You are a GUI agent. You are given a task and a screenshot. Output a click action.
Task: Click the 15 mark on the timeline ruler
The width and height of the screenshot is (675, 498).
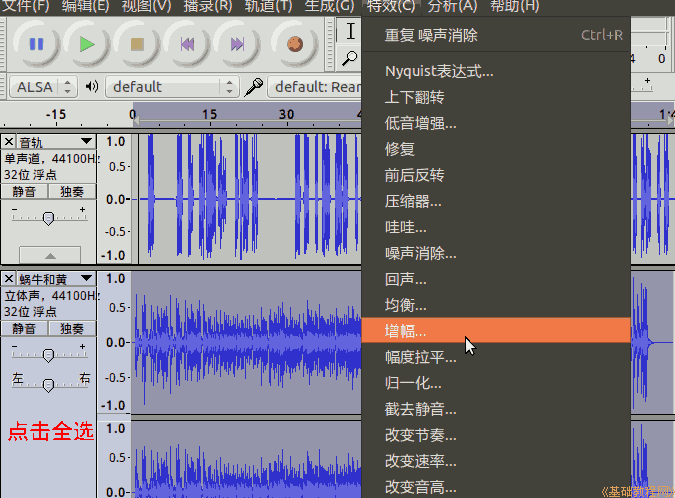(x=210, y=114)
